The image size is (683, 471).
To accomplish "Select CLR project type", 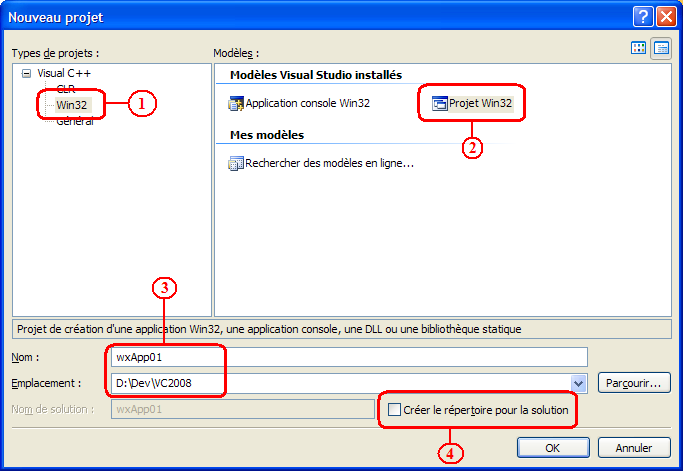I will pyautogui.click(x=66, y=89).
